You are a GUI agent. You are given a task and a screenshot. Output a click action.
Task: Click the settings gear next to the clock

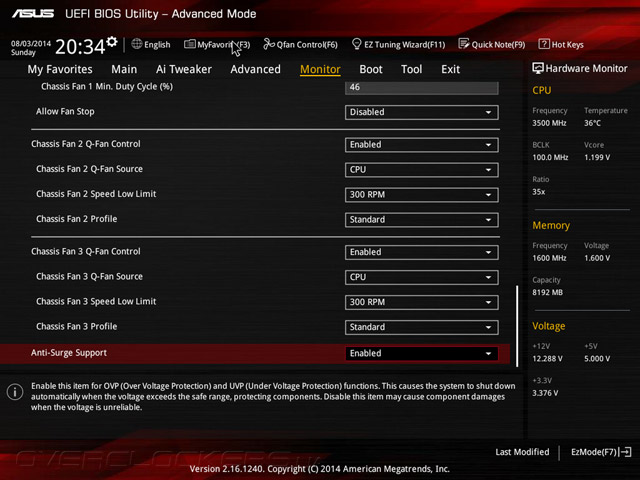112,42
